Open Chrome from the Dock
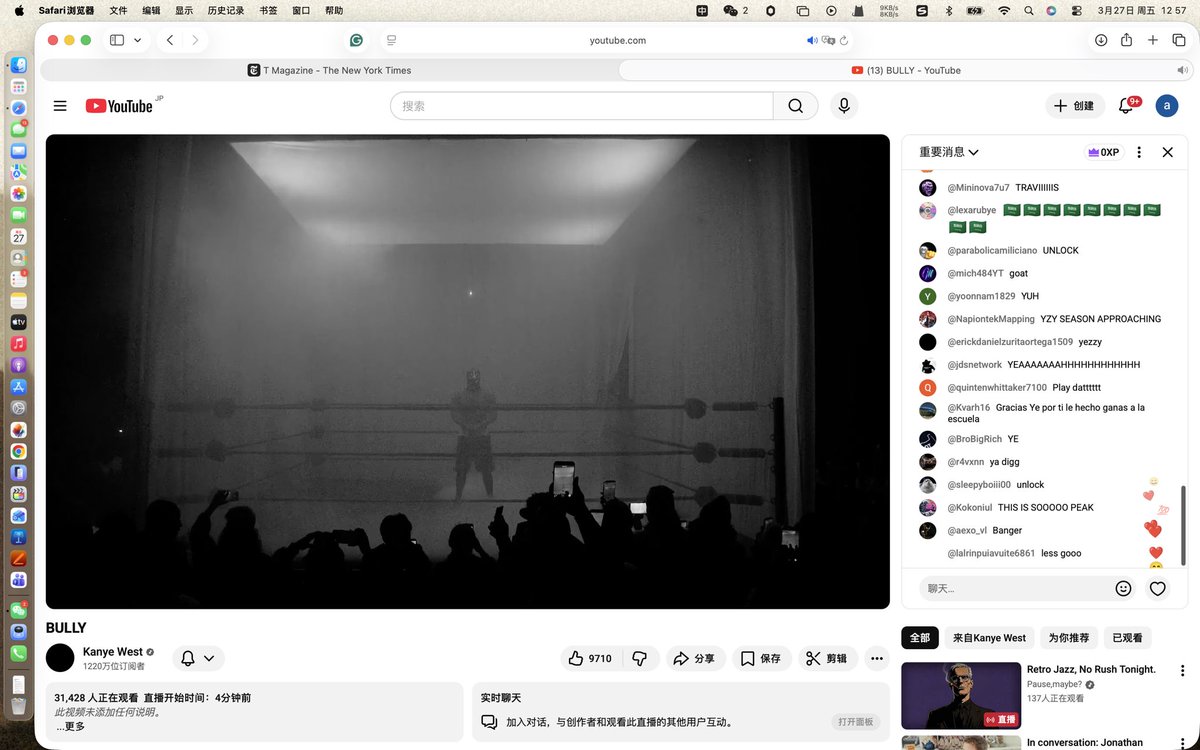Image resolution: width=1200 pixels, height=750 pixels. click(x=18, y=451)
